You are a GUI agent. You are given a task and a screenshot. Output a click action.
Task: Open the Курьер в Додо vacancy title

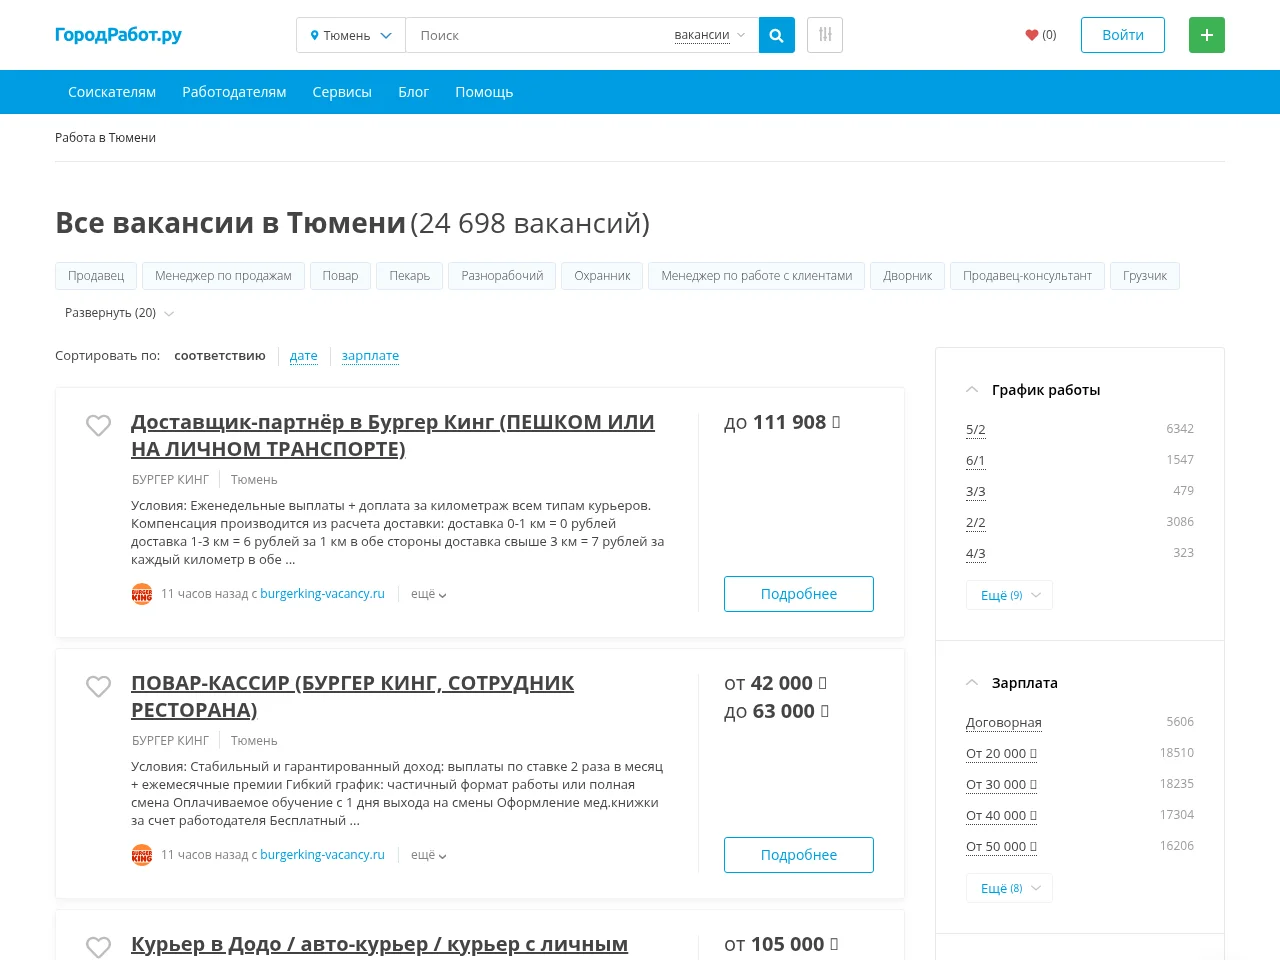click(379, 945)
